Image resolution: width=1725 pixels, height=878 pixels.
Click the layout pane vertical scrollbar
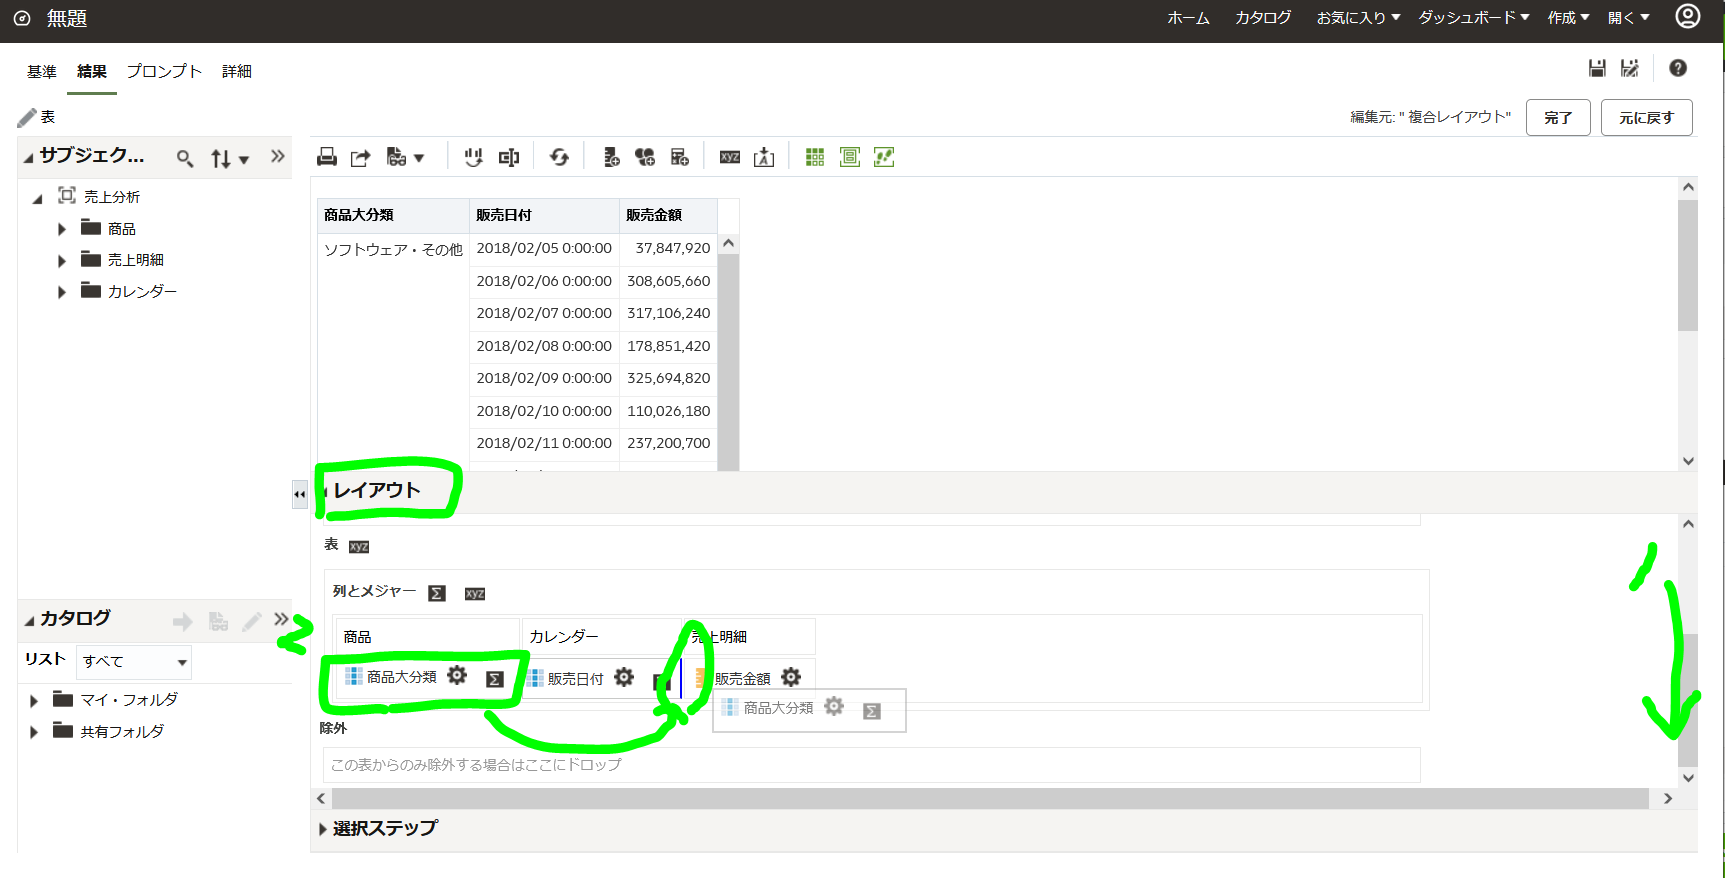click(1688, 700)
